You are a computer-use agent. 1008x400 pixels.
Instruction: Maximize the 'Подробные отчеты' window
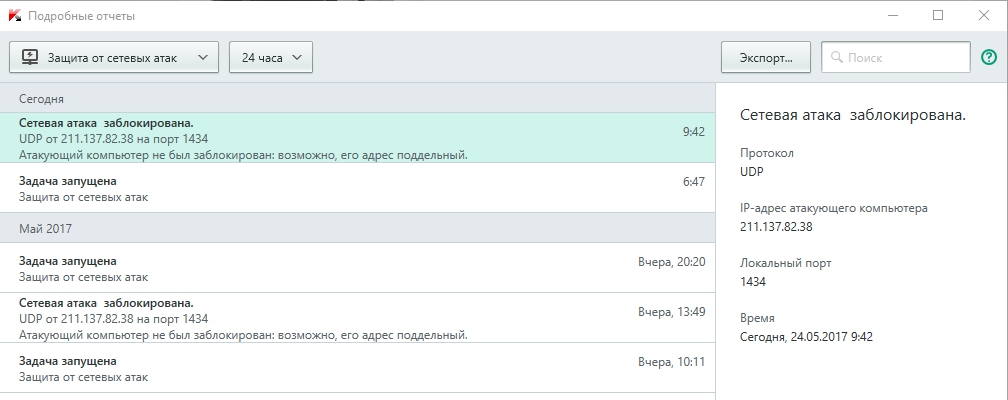point(937,15)
